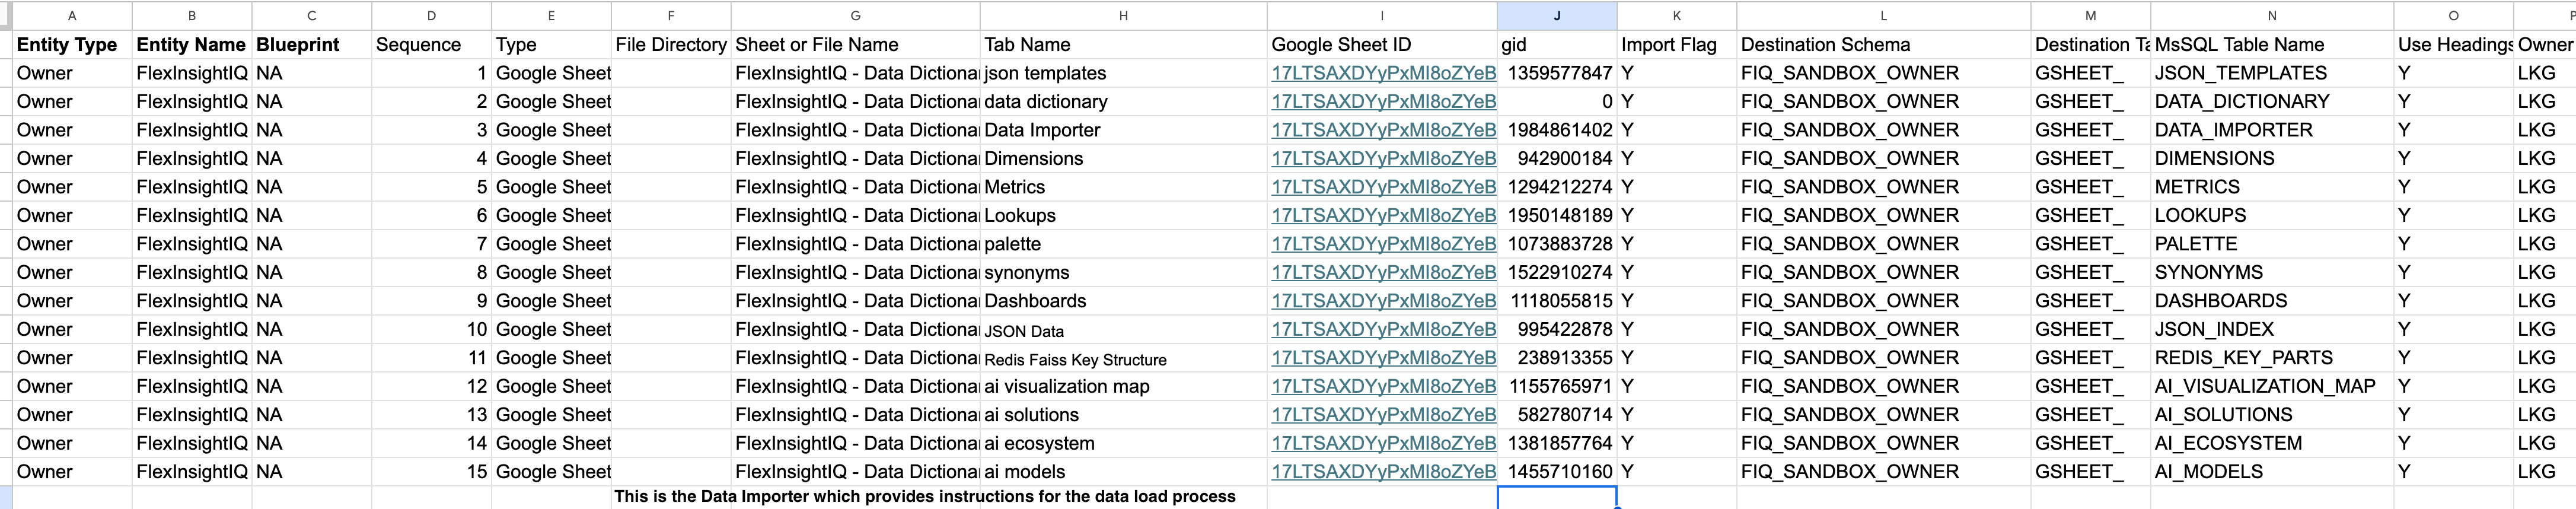2576x509 pixels.
Task: Click gid value 942900184
Action: 1557,158
